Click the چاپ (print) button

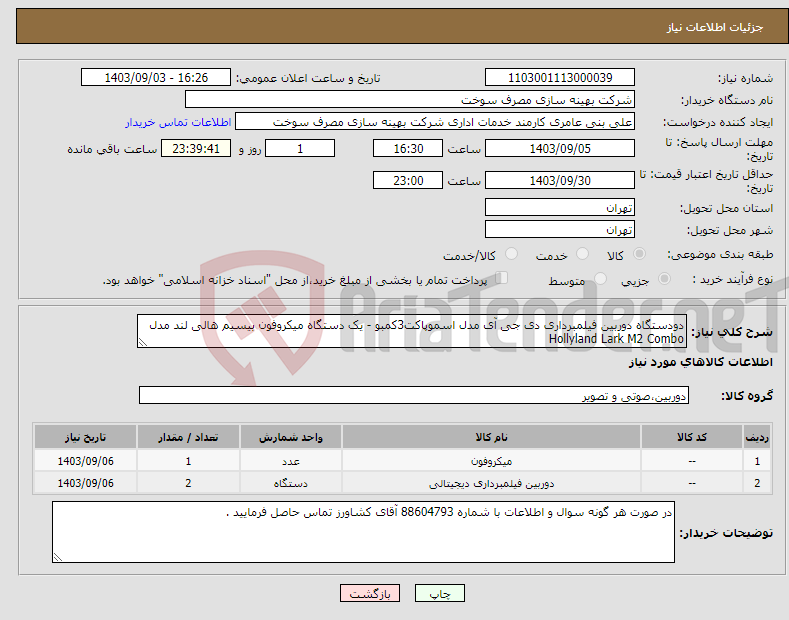coord(439,593)
